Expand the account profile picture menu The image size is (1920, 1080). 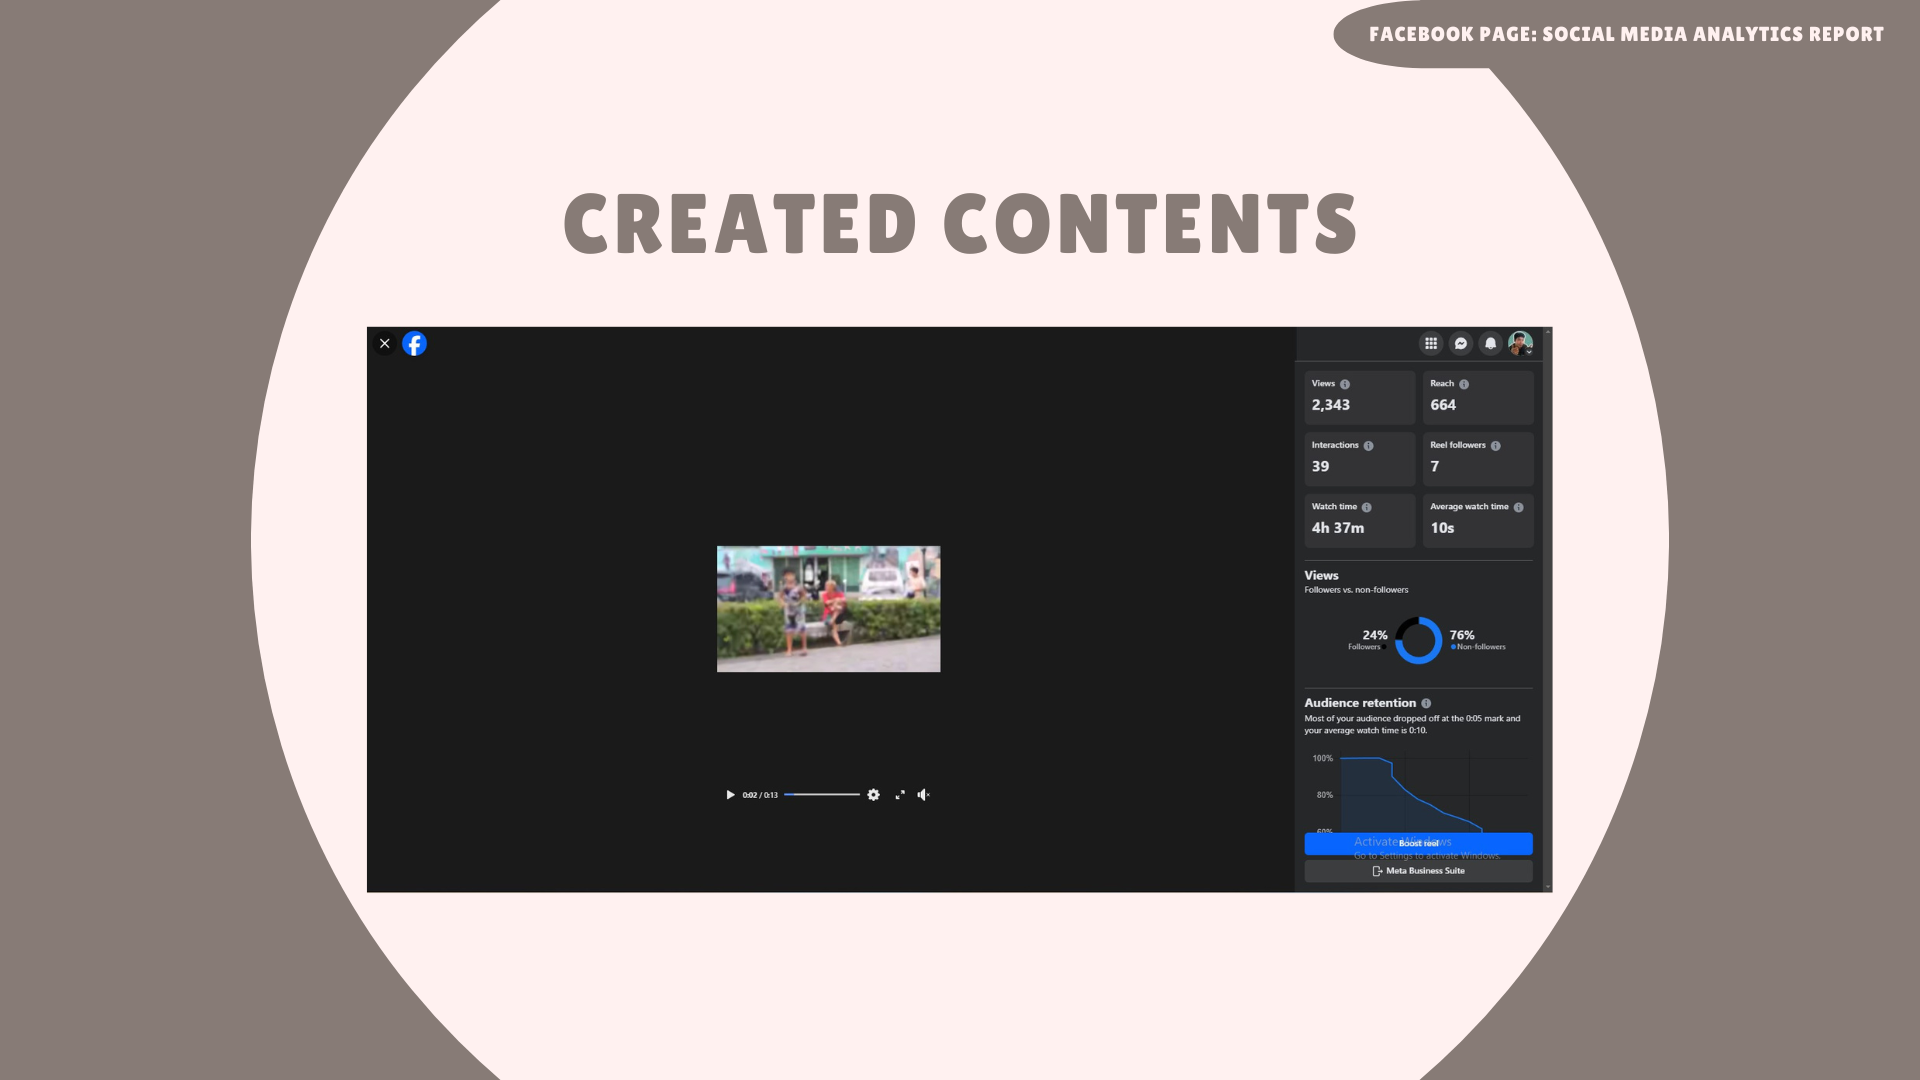[1520, 343]
